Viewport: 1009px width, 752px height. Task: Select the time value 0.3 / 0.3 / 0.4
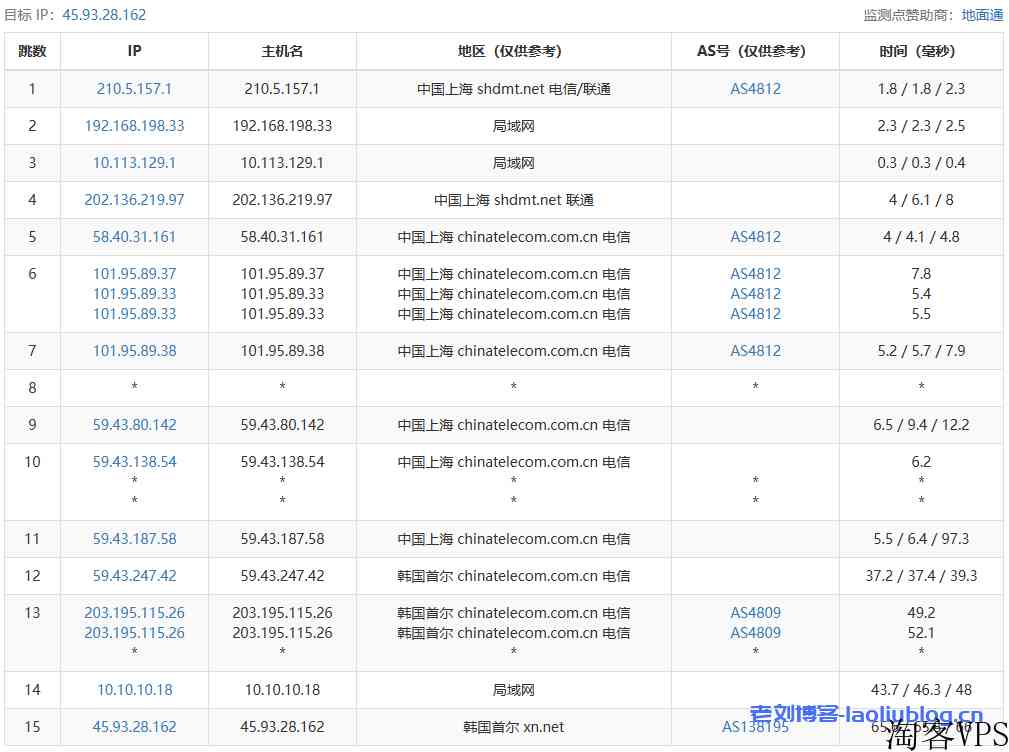pyautogui.click(x=921, y=163)
